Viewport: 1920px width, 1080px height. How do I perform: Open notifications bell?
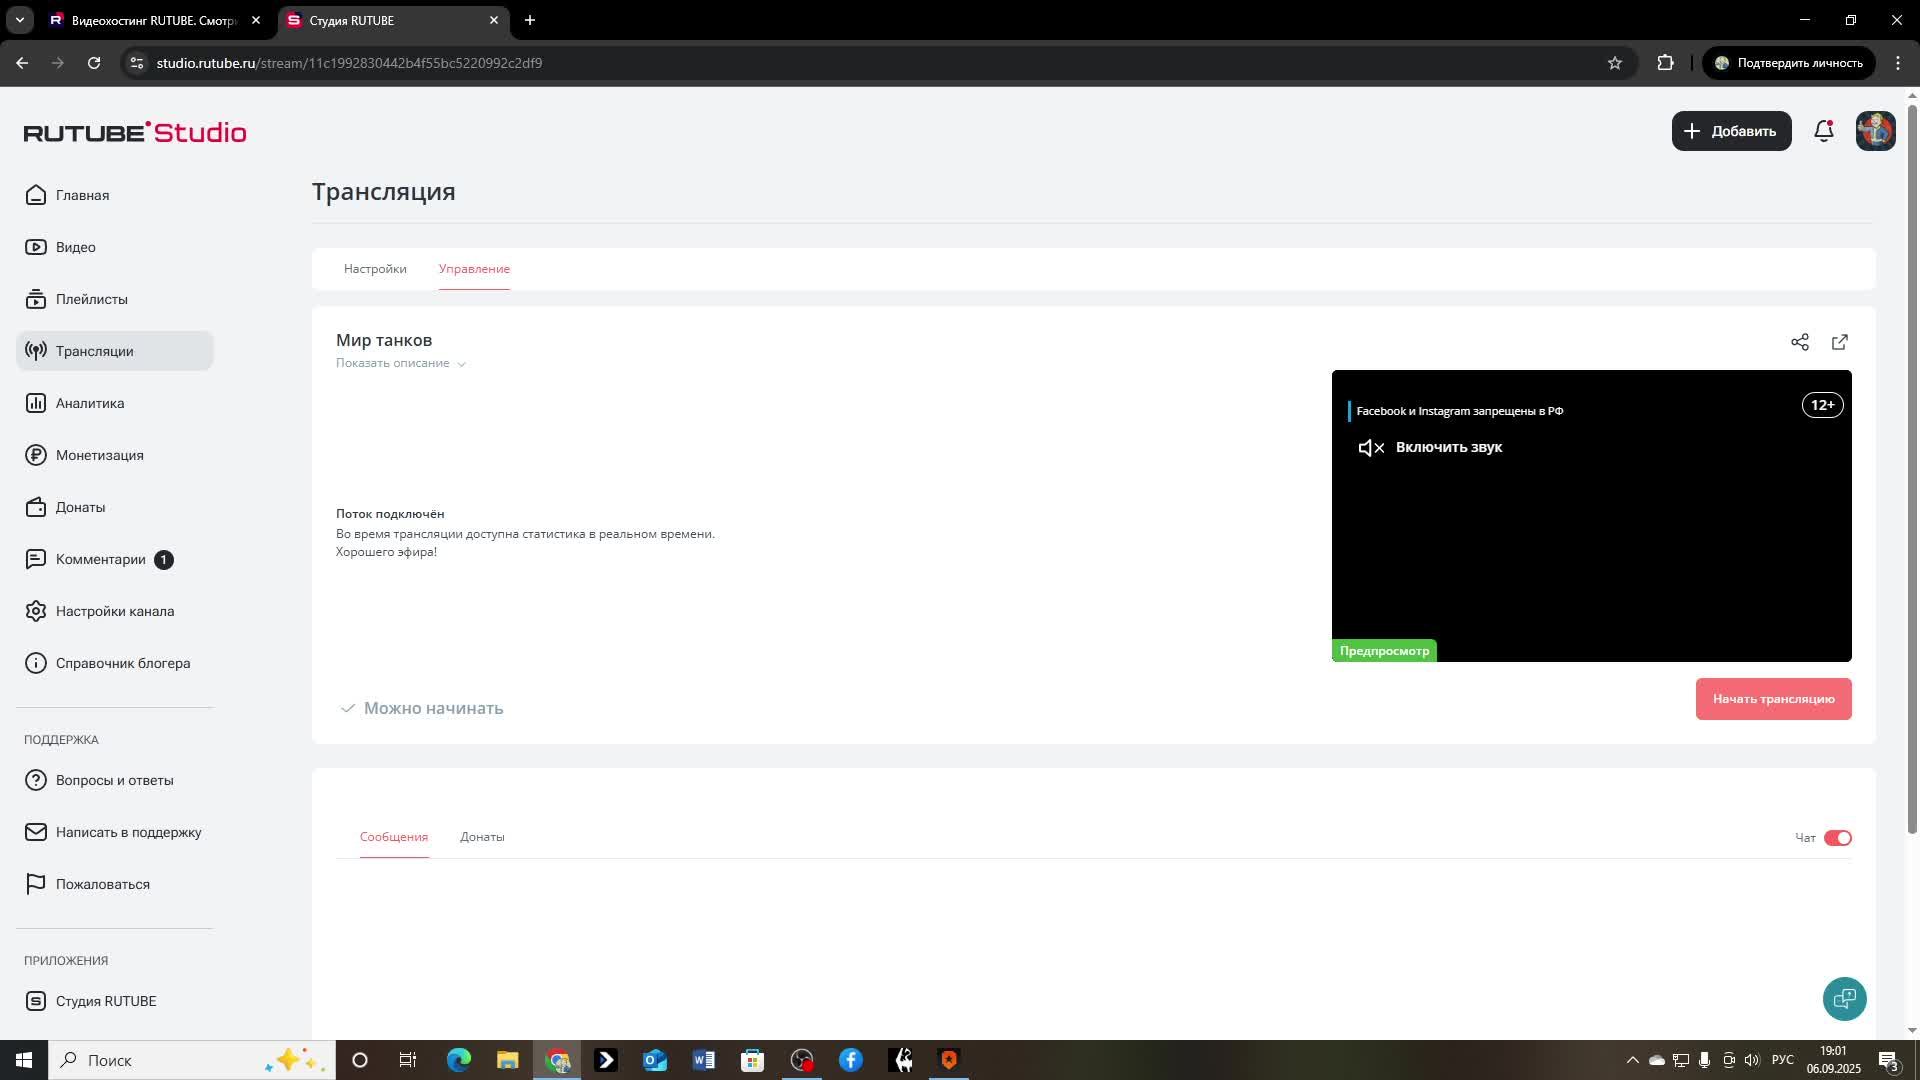(1824, 131)
